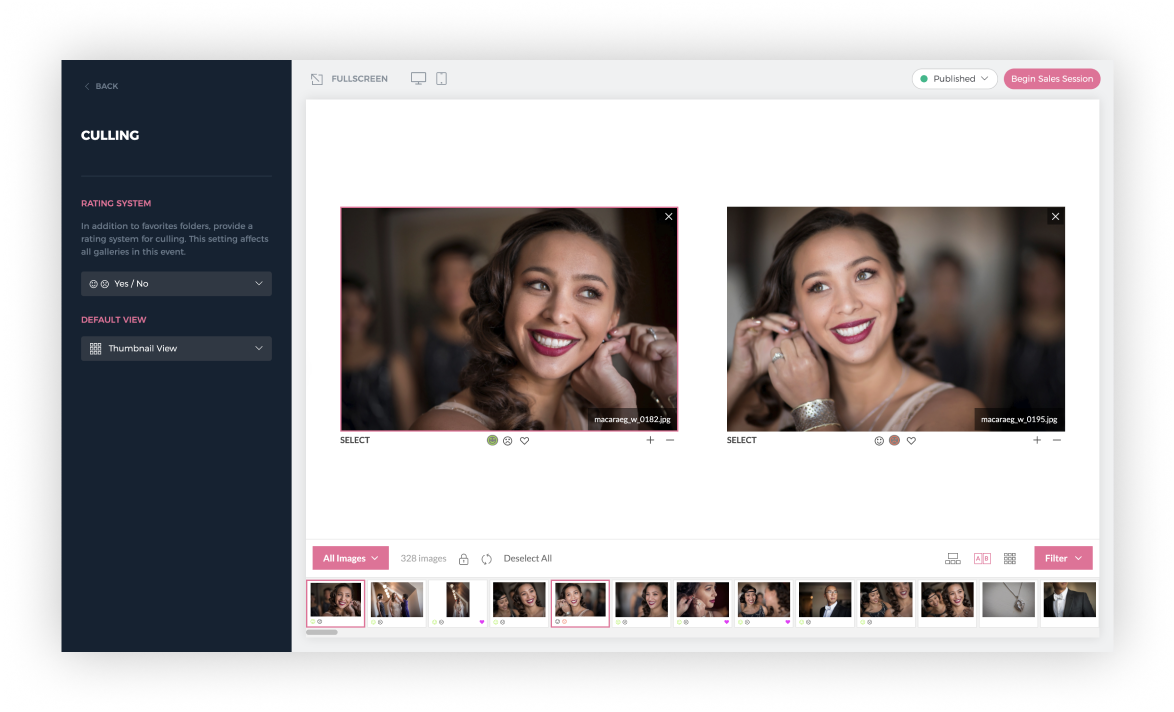1174x712 pixels.
Task: Open the Filter dropdown
Action: coord(1063,559)
